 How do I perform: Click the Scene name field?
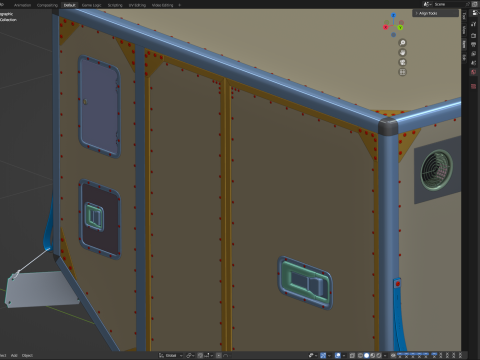pos(448,4)
